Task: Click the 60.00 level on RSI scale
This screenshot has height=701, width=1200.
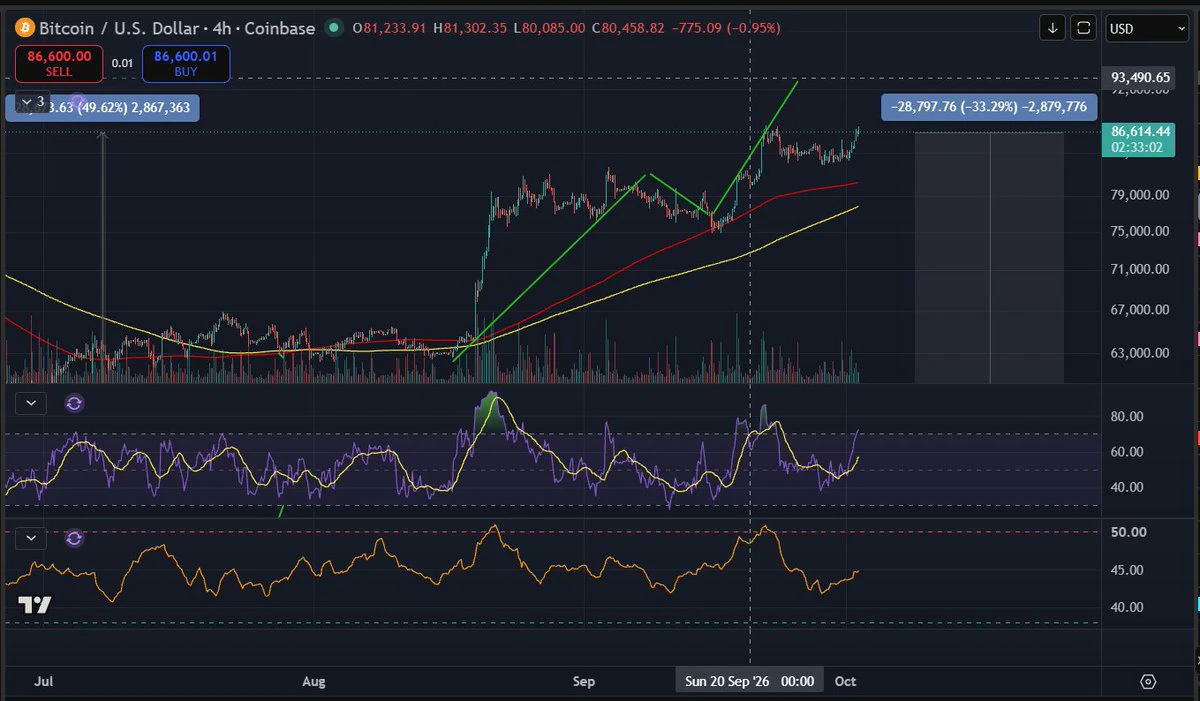Action: coord(1126,452)
